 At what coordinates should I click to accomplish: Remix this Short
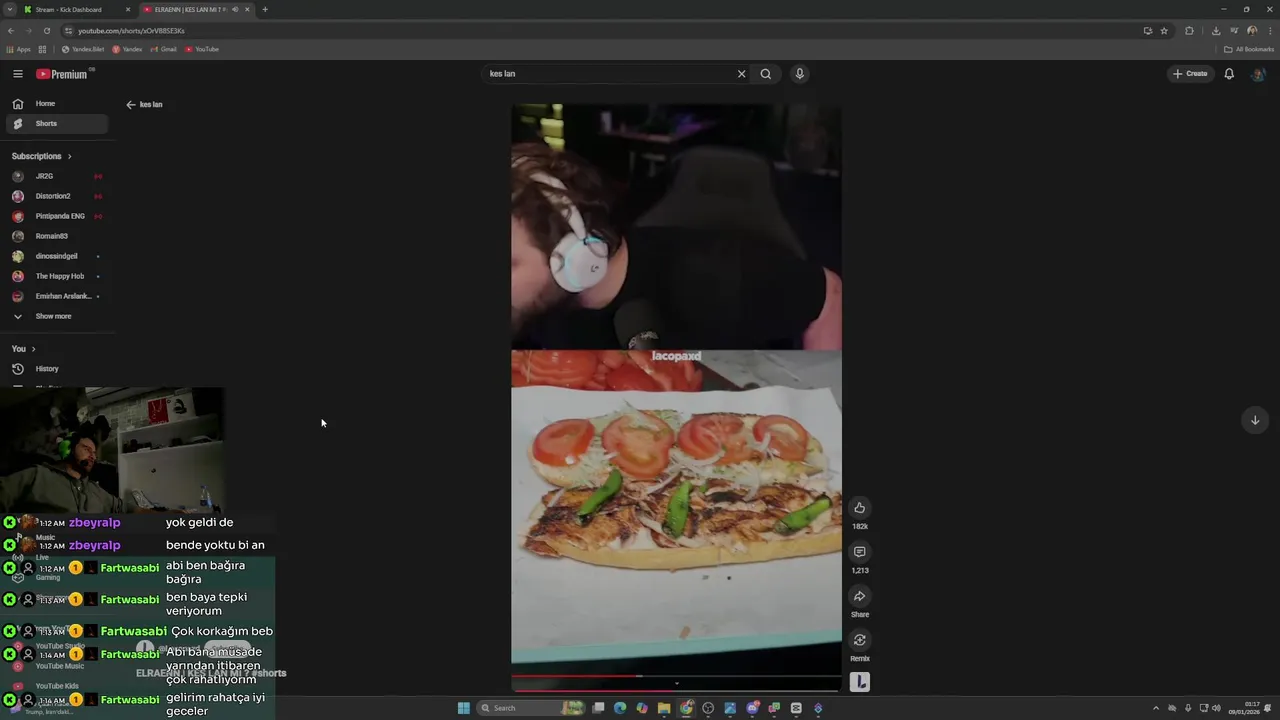(859, 640)
